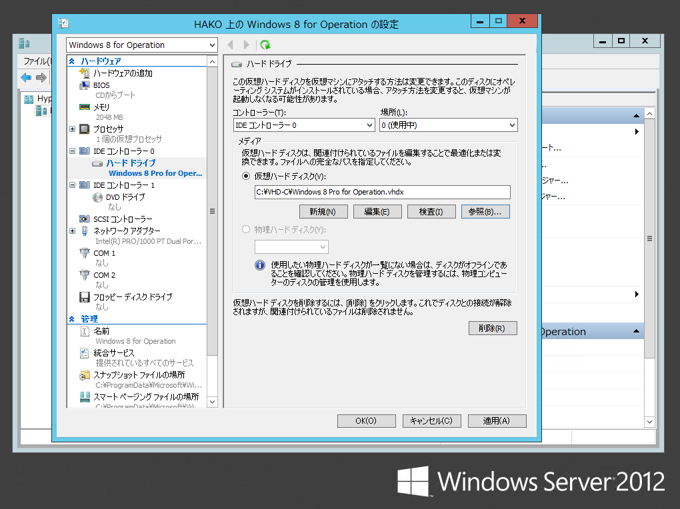Click the refresh icon in settings toolbar

[x=265, y=45]
